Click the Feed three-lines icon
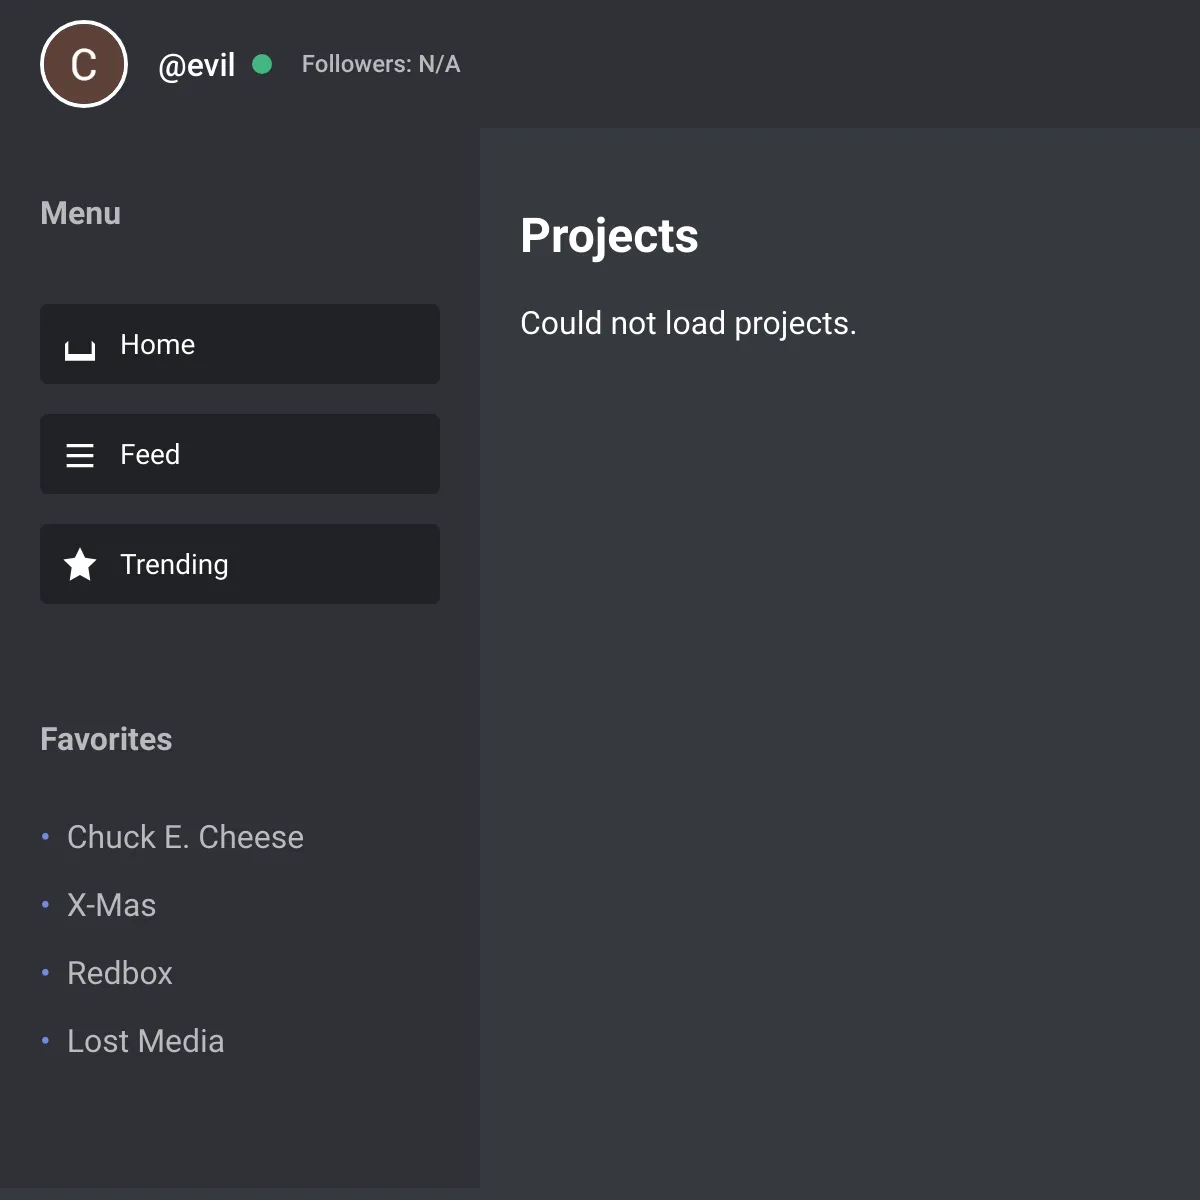The height and width of the screenshot is (1200, 1200). [80, 455]
